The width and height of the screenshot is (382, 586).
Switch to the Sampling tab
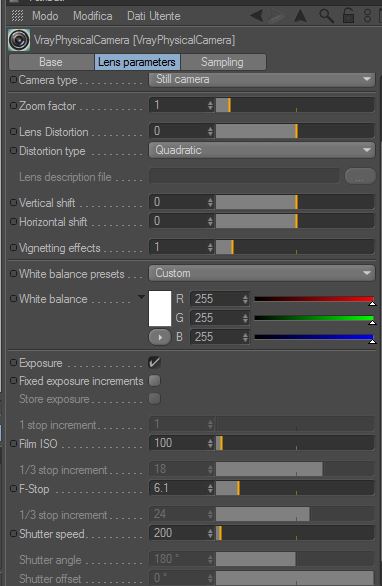click(x=223, y=62)
